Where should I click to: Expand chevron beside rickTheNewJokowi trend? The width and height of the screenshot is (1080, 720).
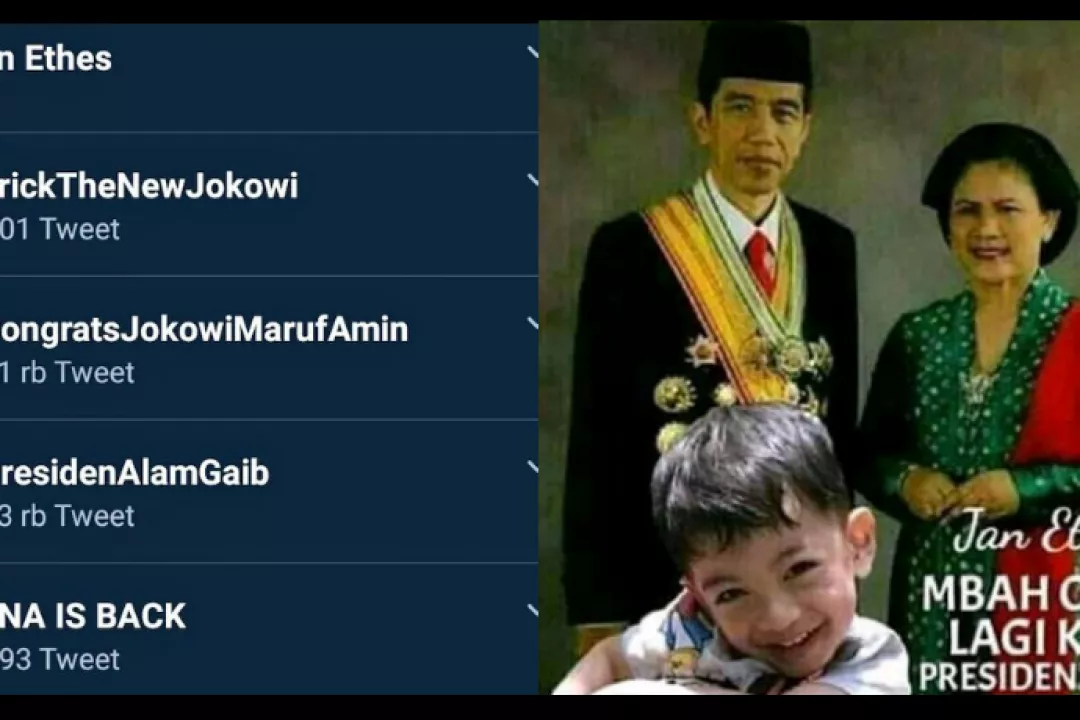pyautogui.click(x=532, y=181)
